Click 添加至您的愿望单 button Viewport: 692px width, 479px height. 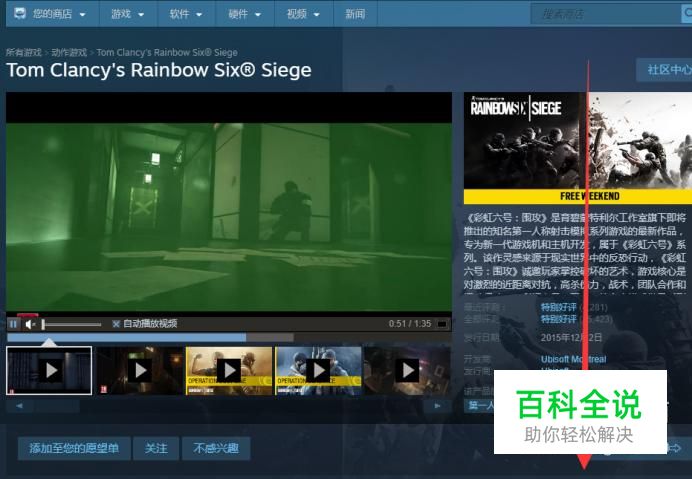click(74, 449)
